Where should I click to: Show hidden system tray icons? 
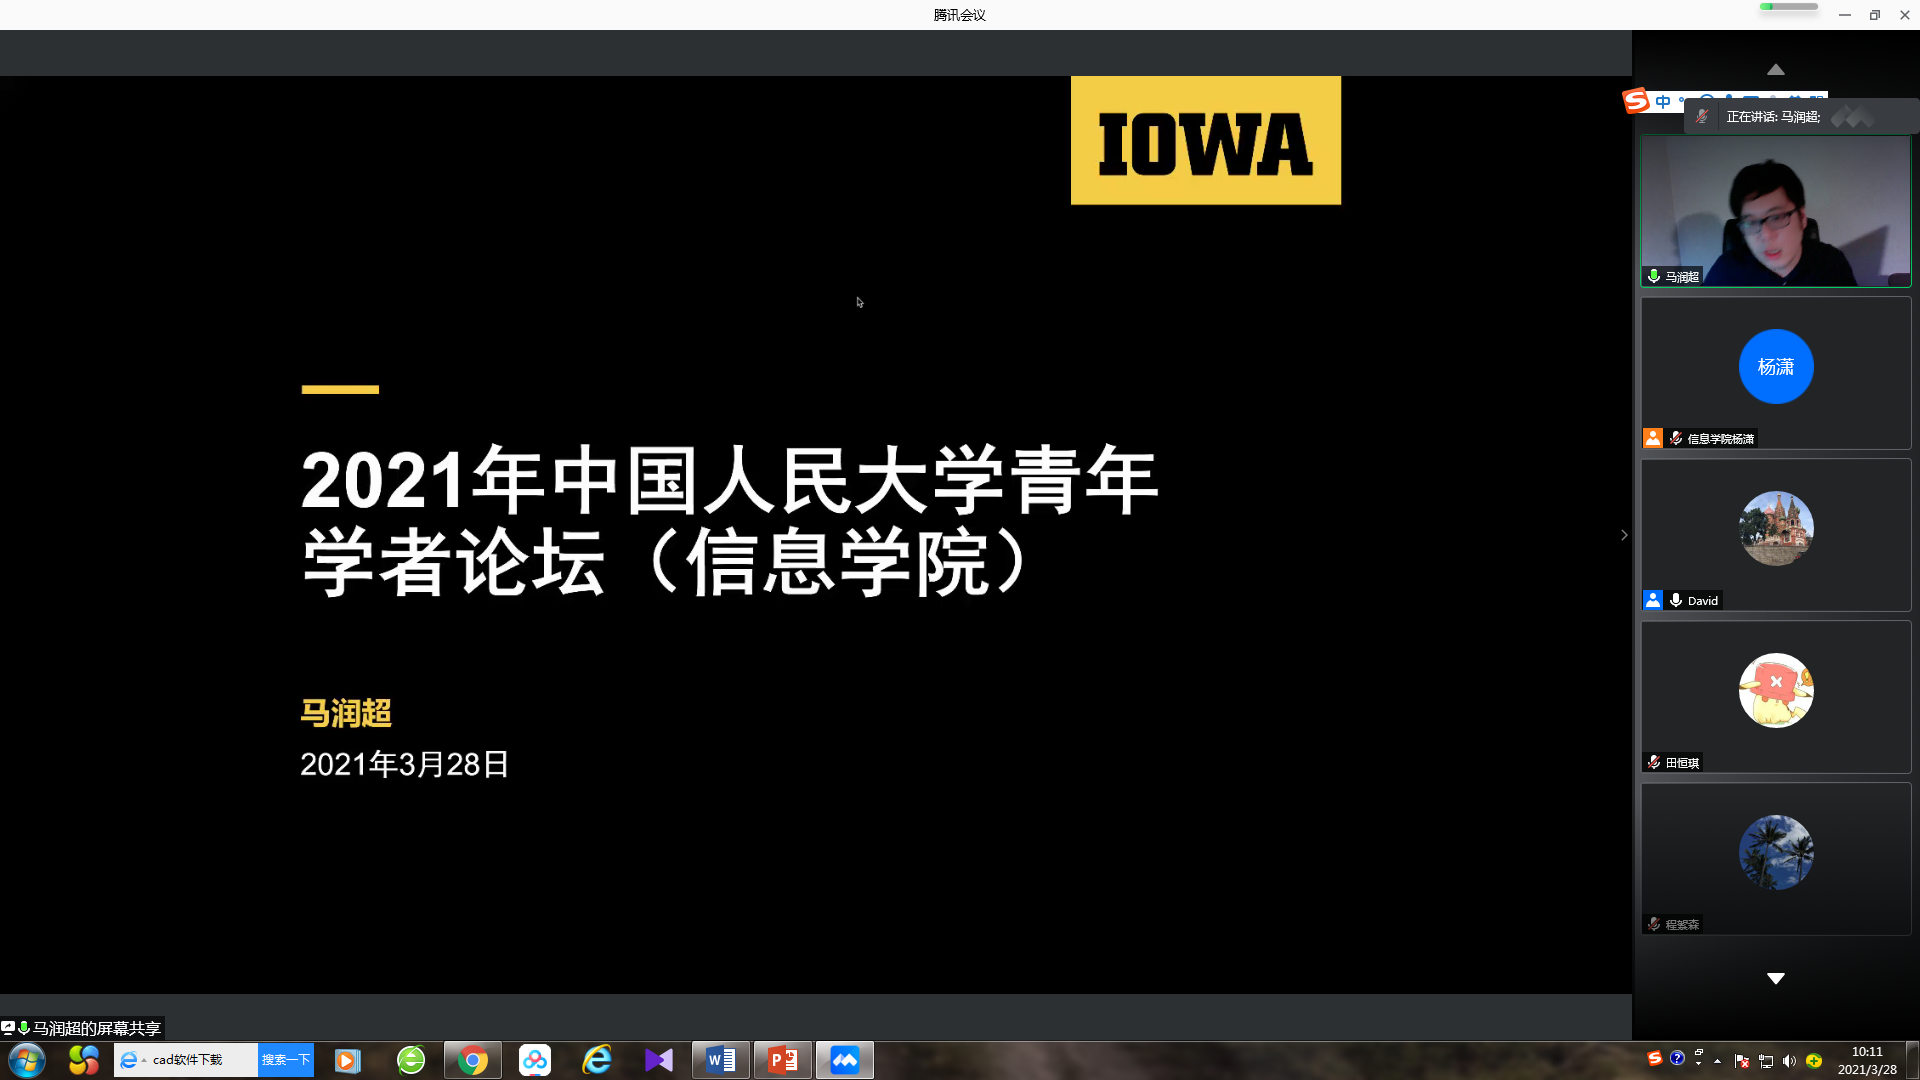click(x=1718, y=1061)
